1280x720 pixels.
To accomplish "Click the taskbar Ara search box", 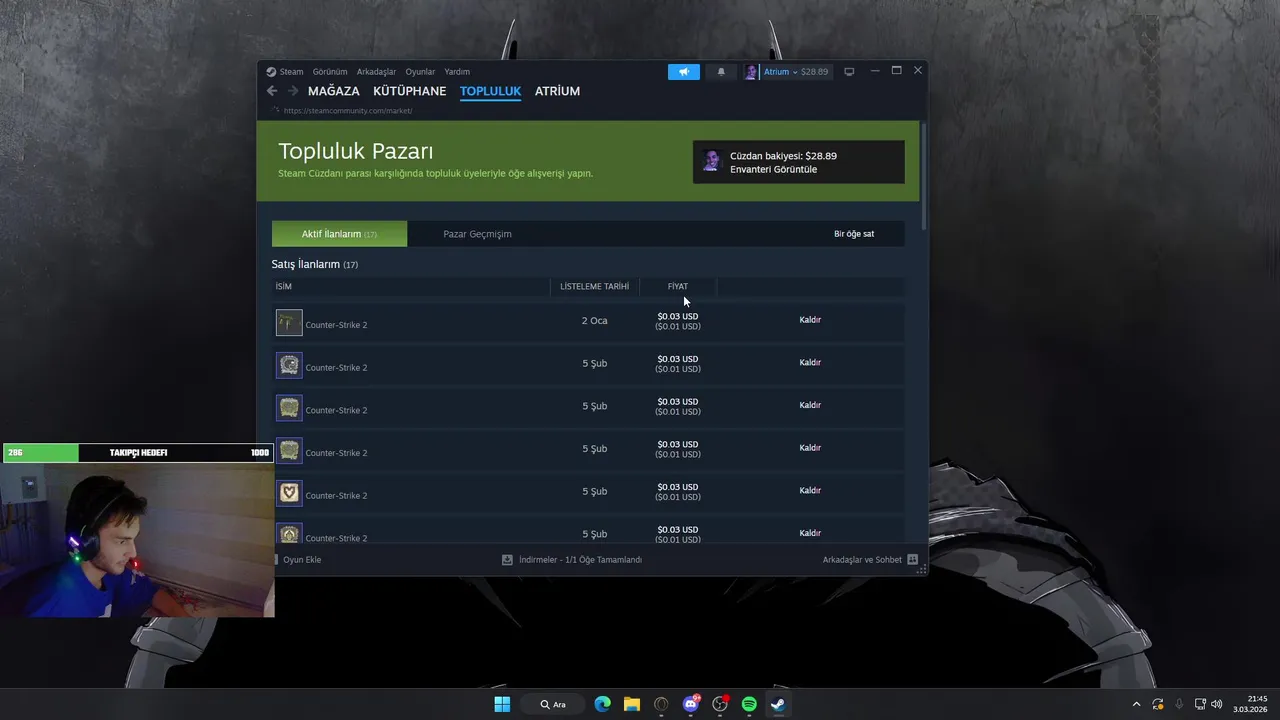I will click(x=554, y=704).
